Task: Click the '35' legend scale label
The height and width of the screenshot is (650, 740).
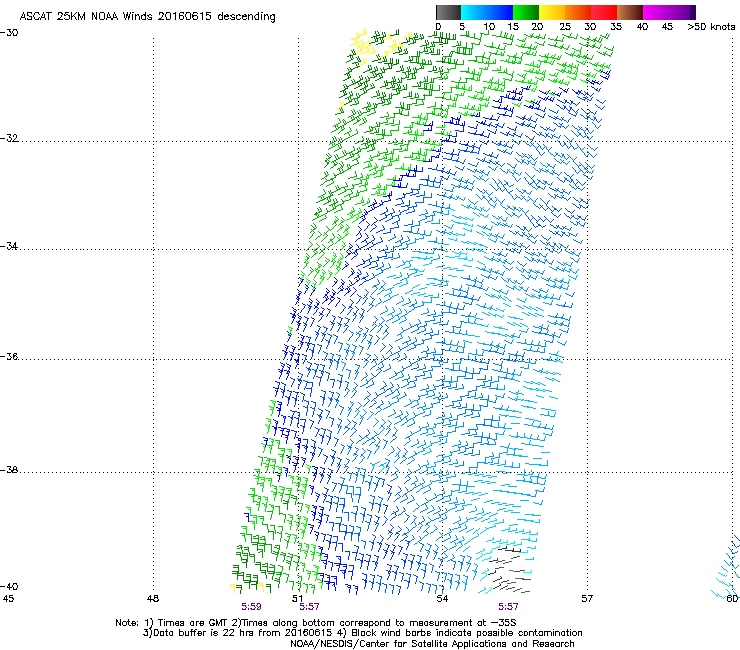Action: tap(616, 26)
